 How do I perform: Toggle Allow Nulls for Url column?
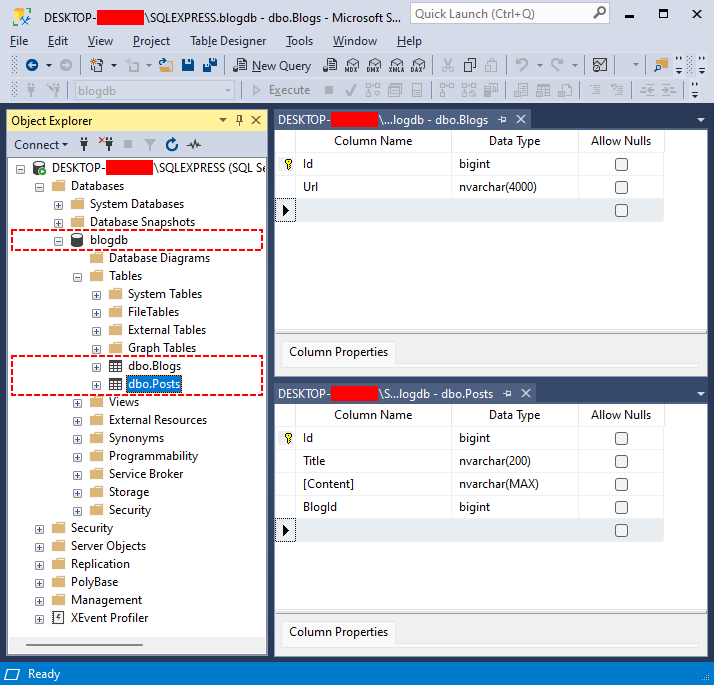point(621,187)
